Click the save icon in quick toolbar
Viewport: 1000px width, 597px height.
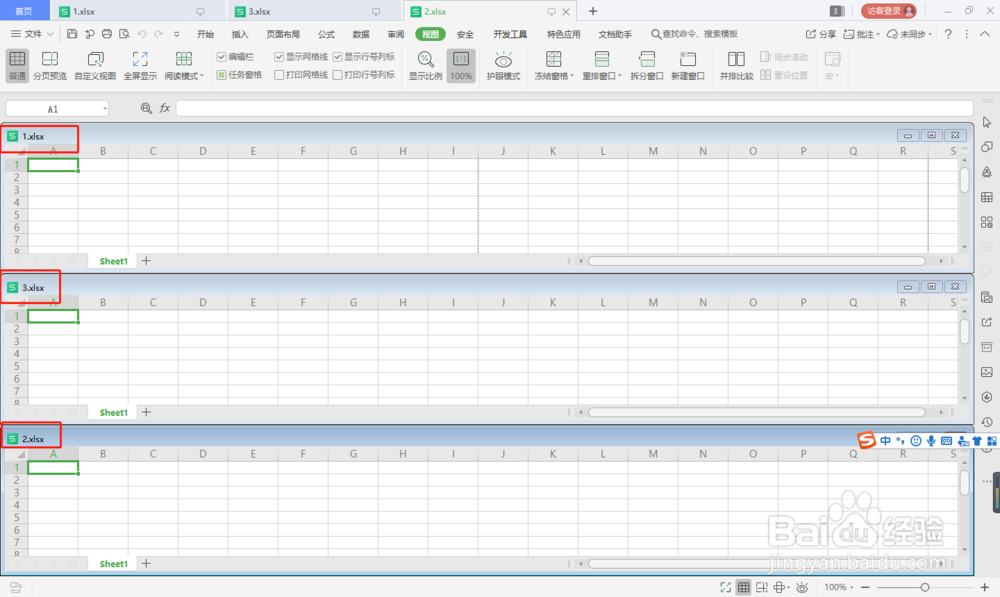click(x=72, y=34)
